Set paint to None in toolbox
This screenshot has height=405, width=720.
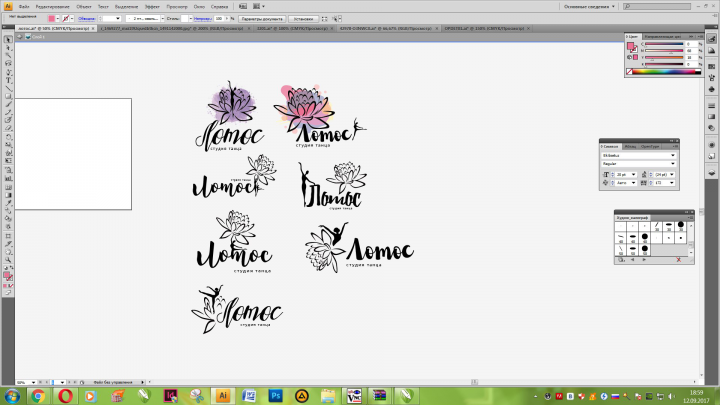pos(11,286)
